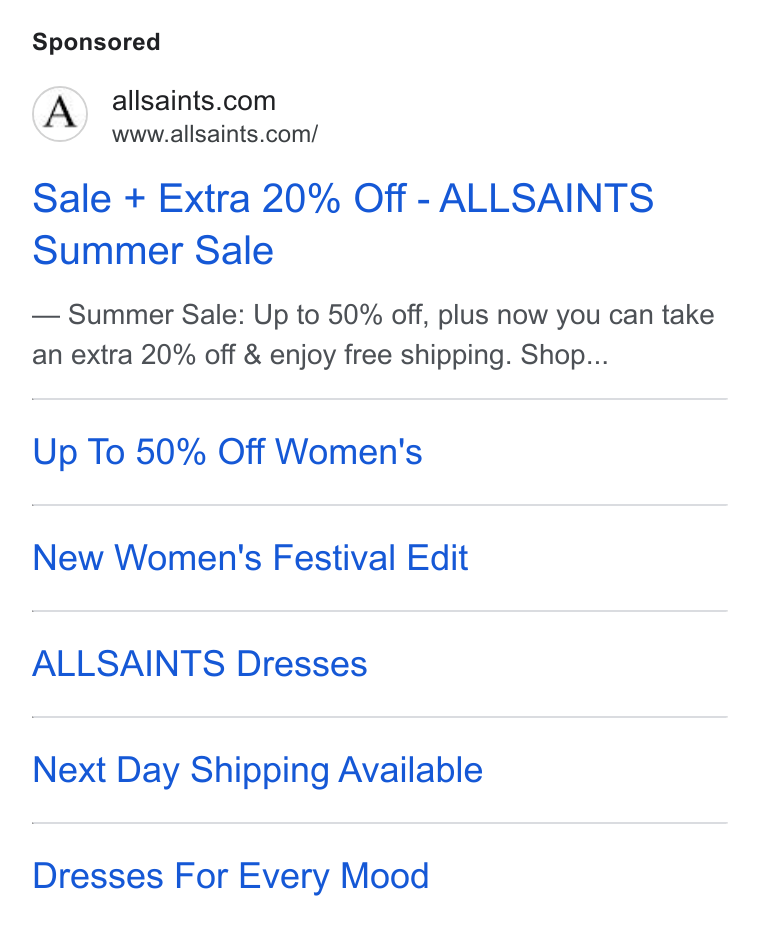Click the www.allsaints.com/ display URL

coord(215,134)
